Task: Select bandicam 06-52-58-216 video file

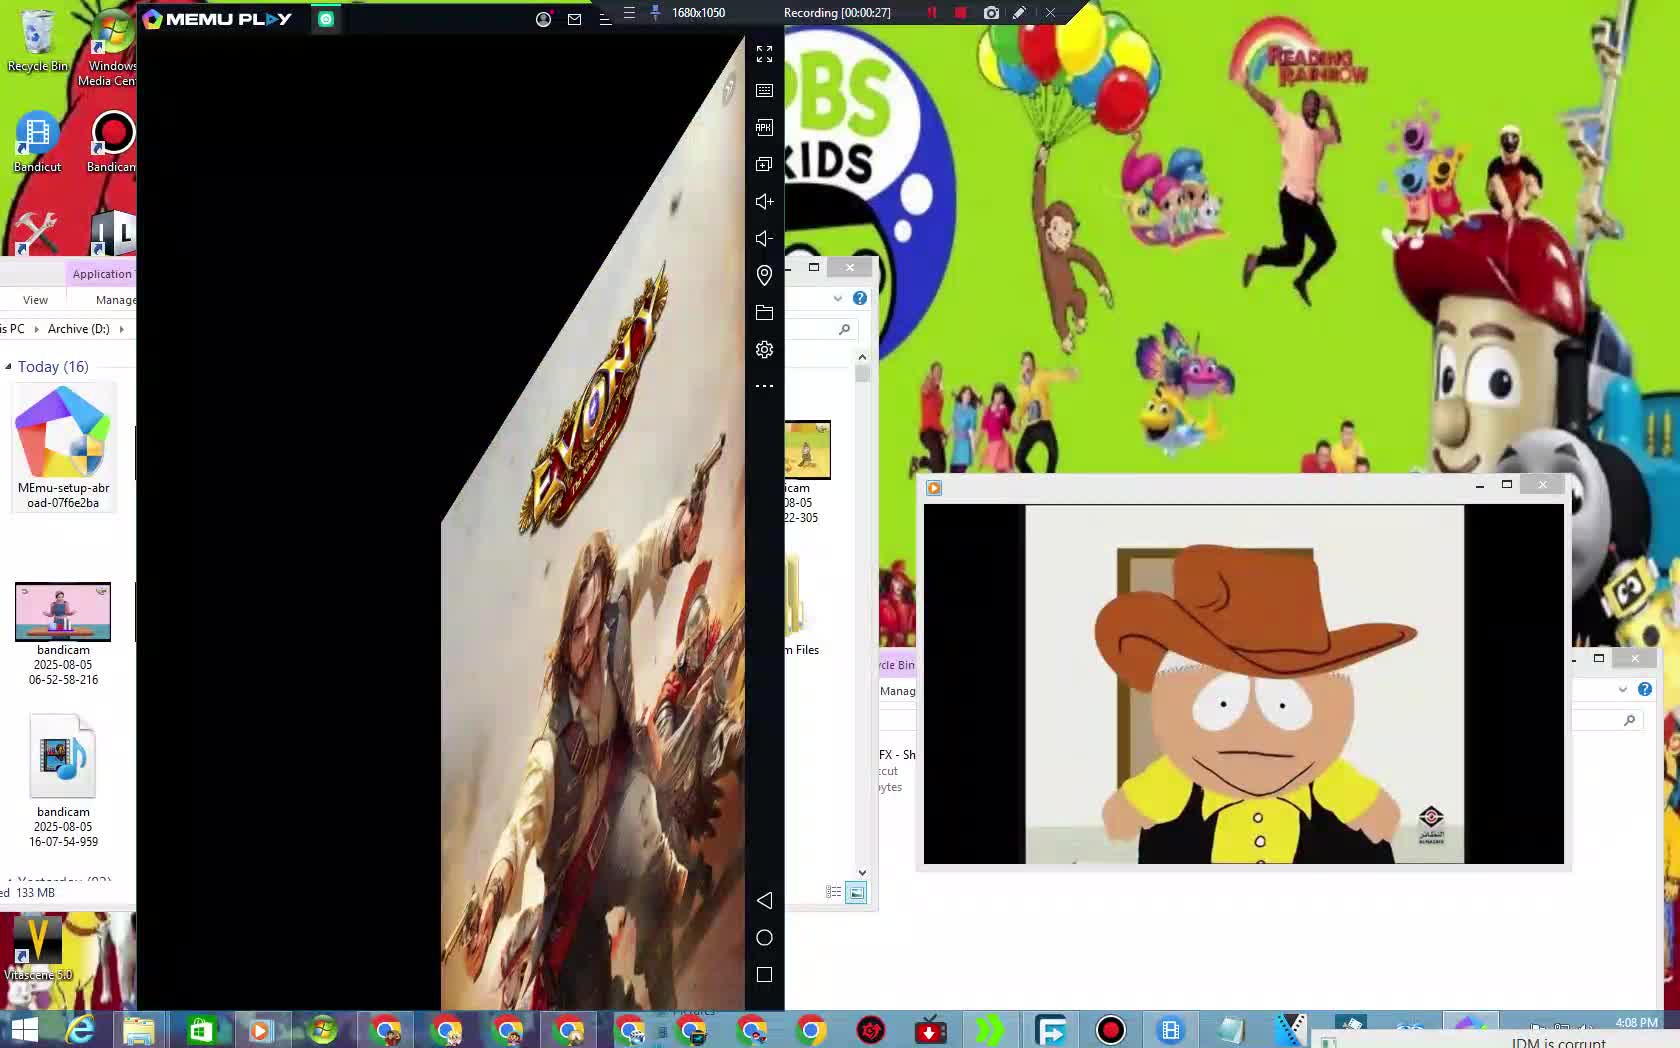Action: tap(63, 635)
